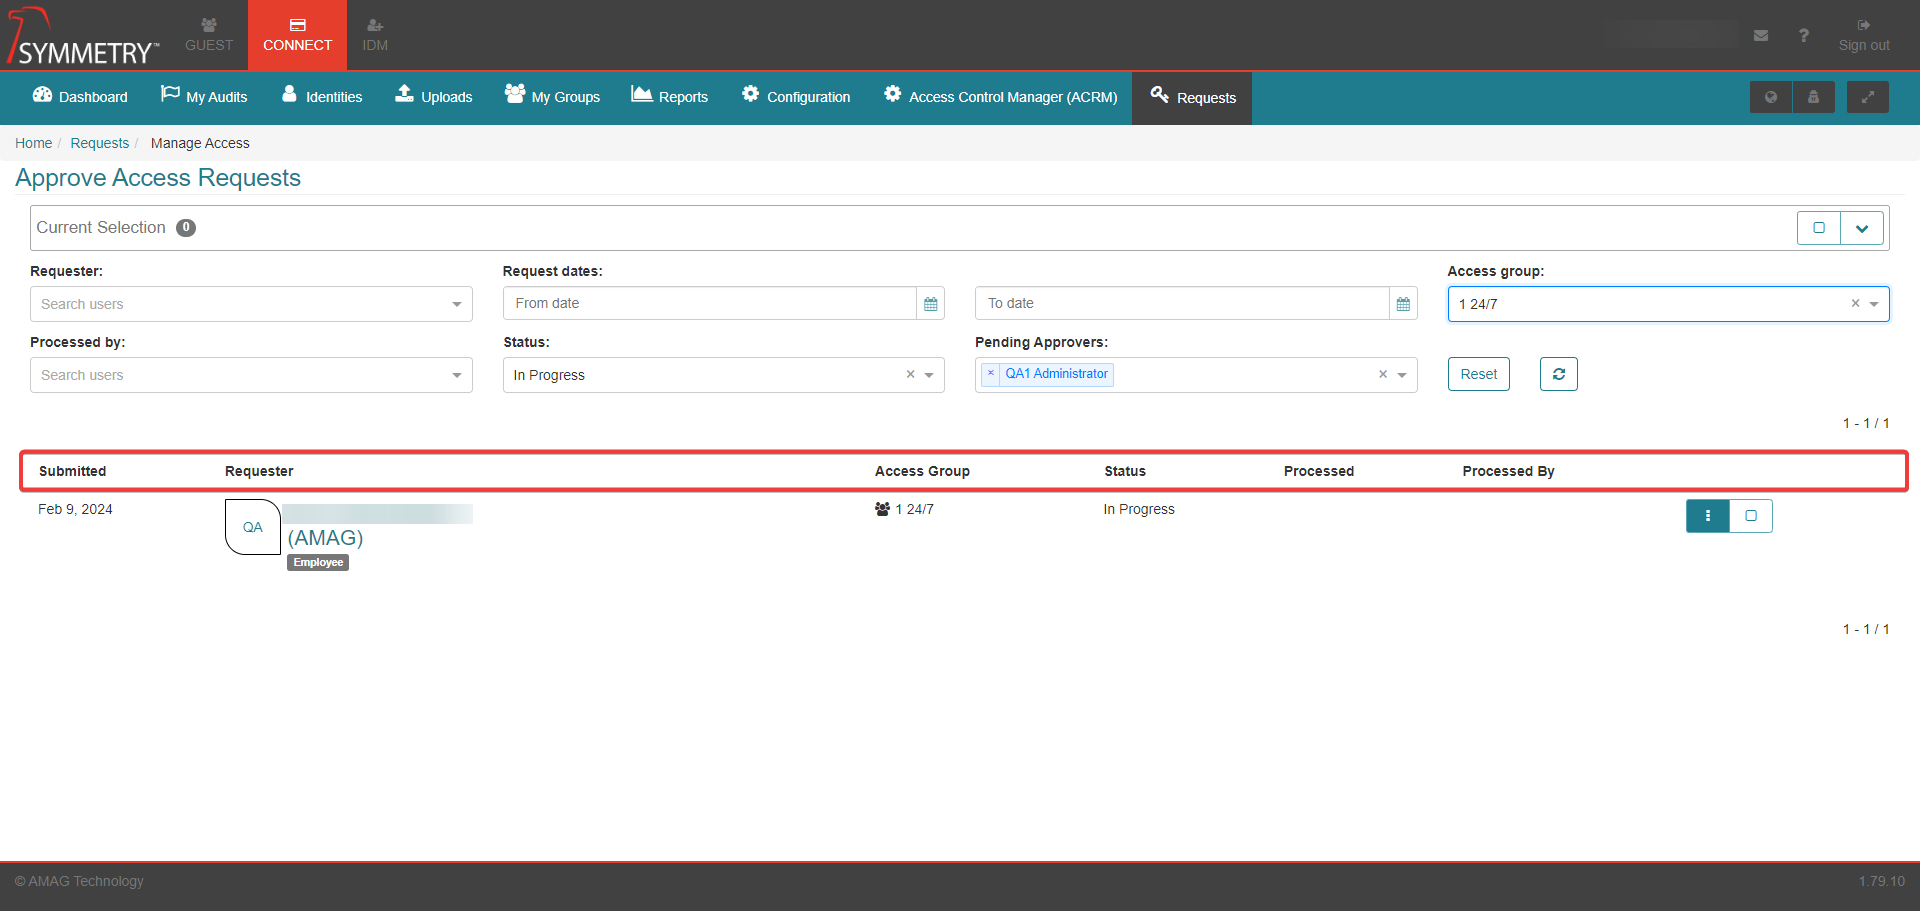Select checkbox for Feb 9, 2024 request
Viewport: 1920px width, 911px height.
(1751, 516)
